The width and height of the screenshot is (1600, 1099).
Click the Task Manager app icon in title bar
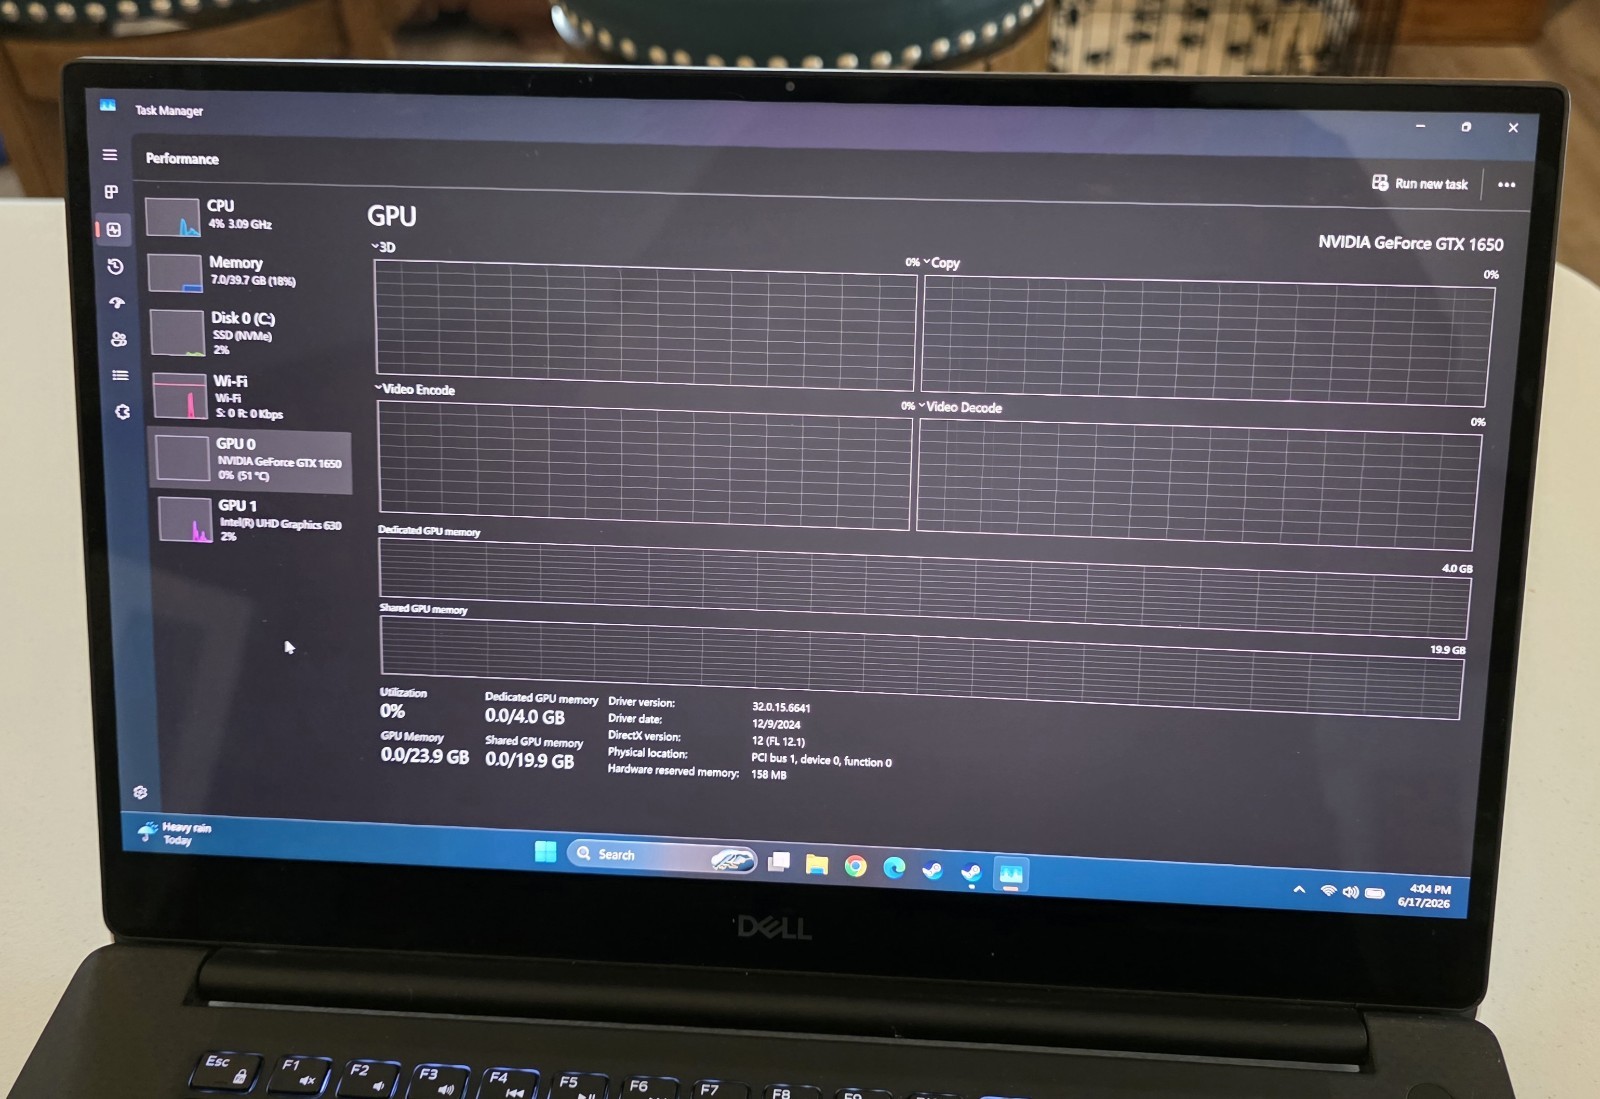tap(108, 106)
